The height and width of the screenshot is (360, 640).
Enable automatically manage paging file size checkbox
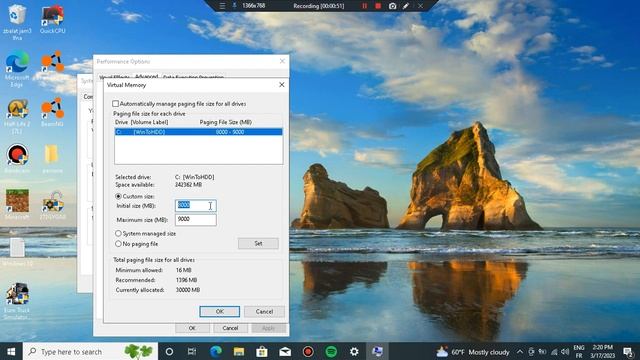pyautogui.click(x=116, y=104)
